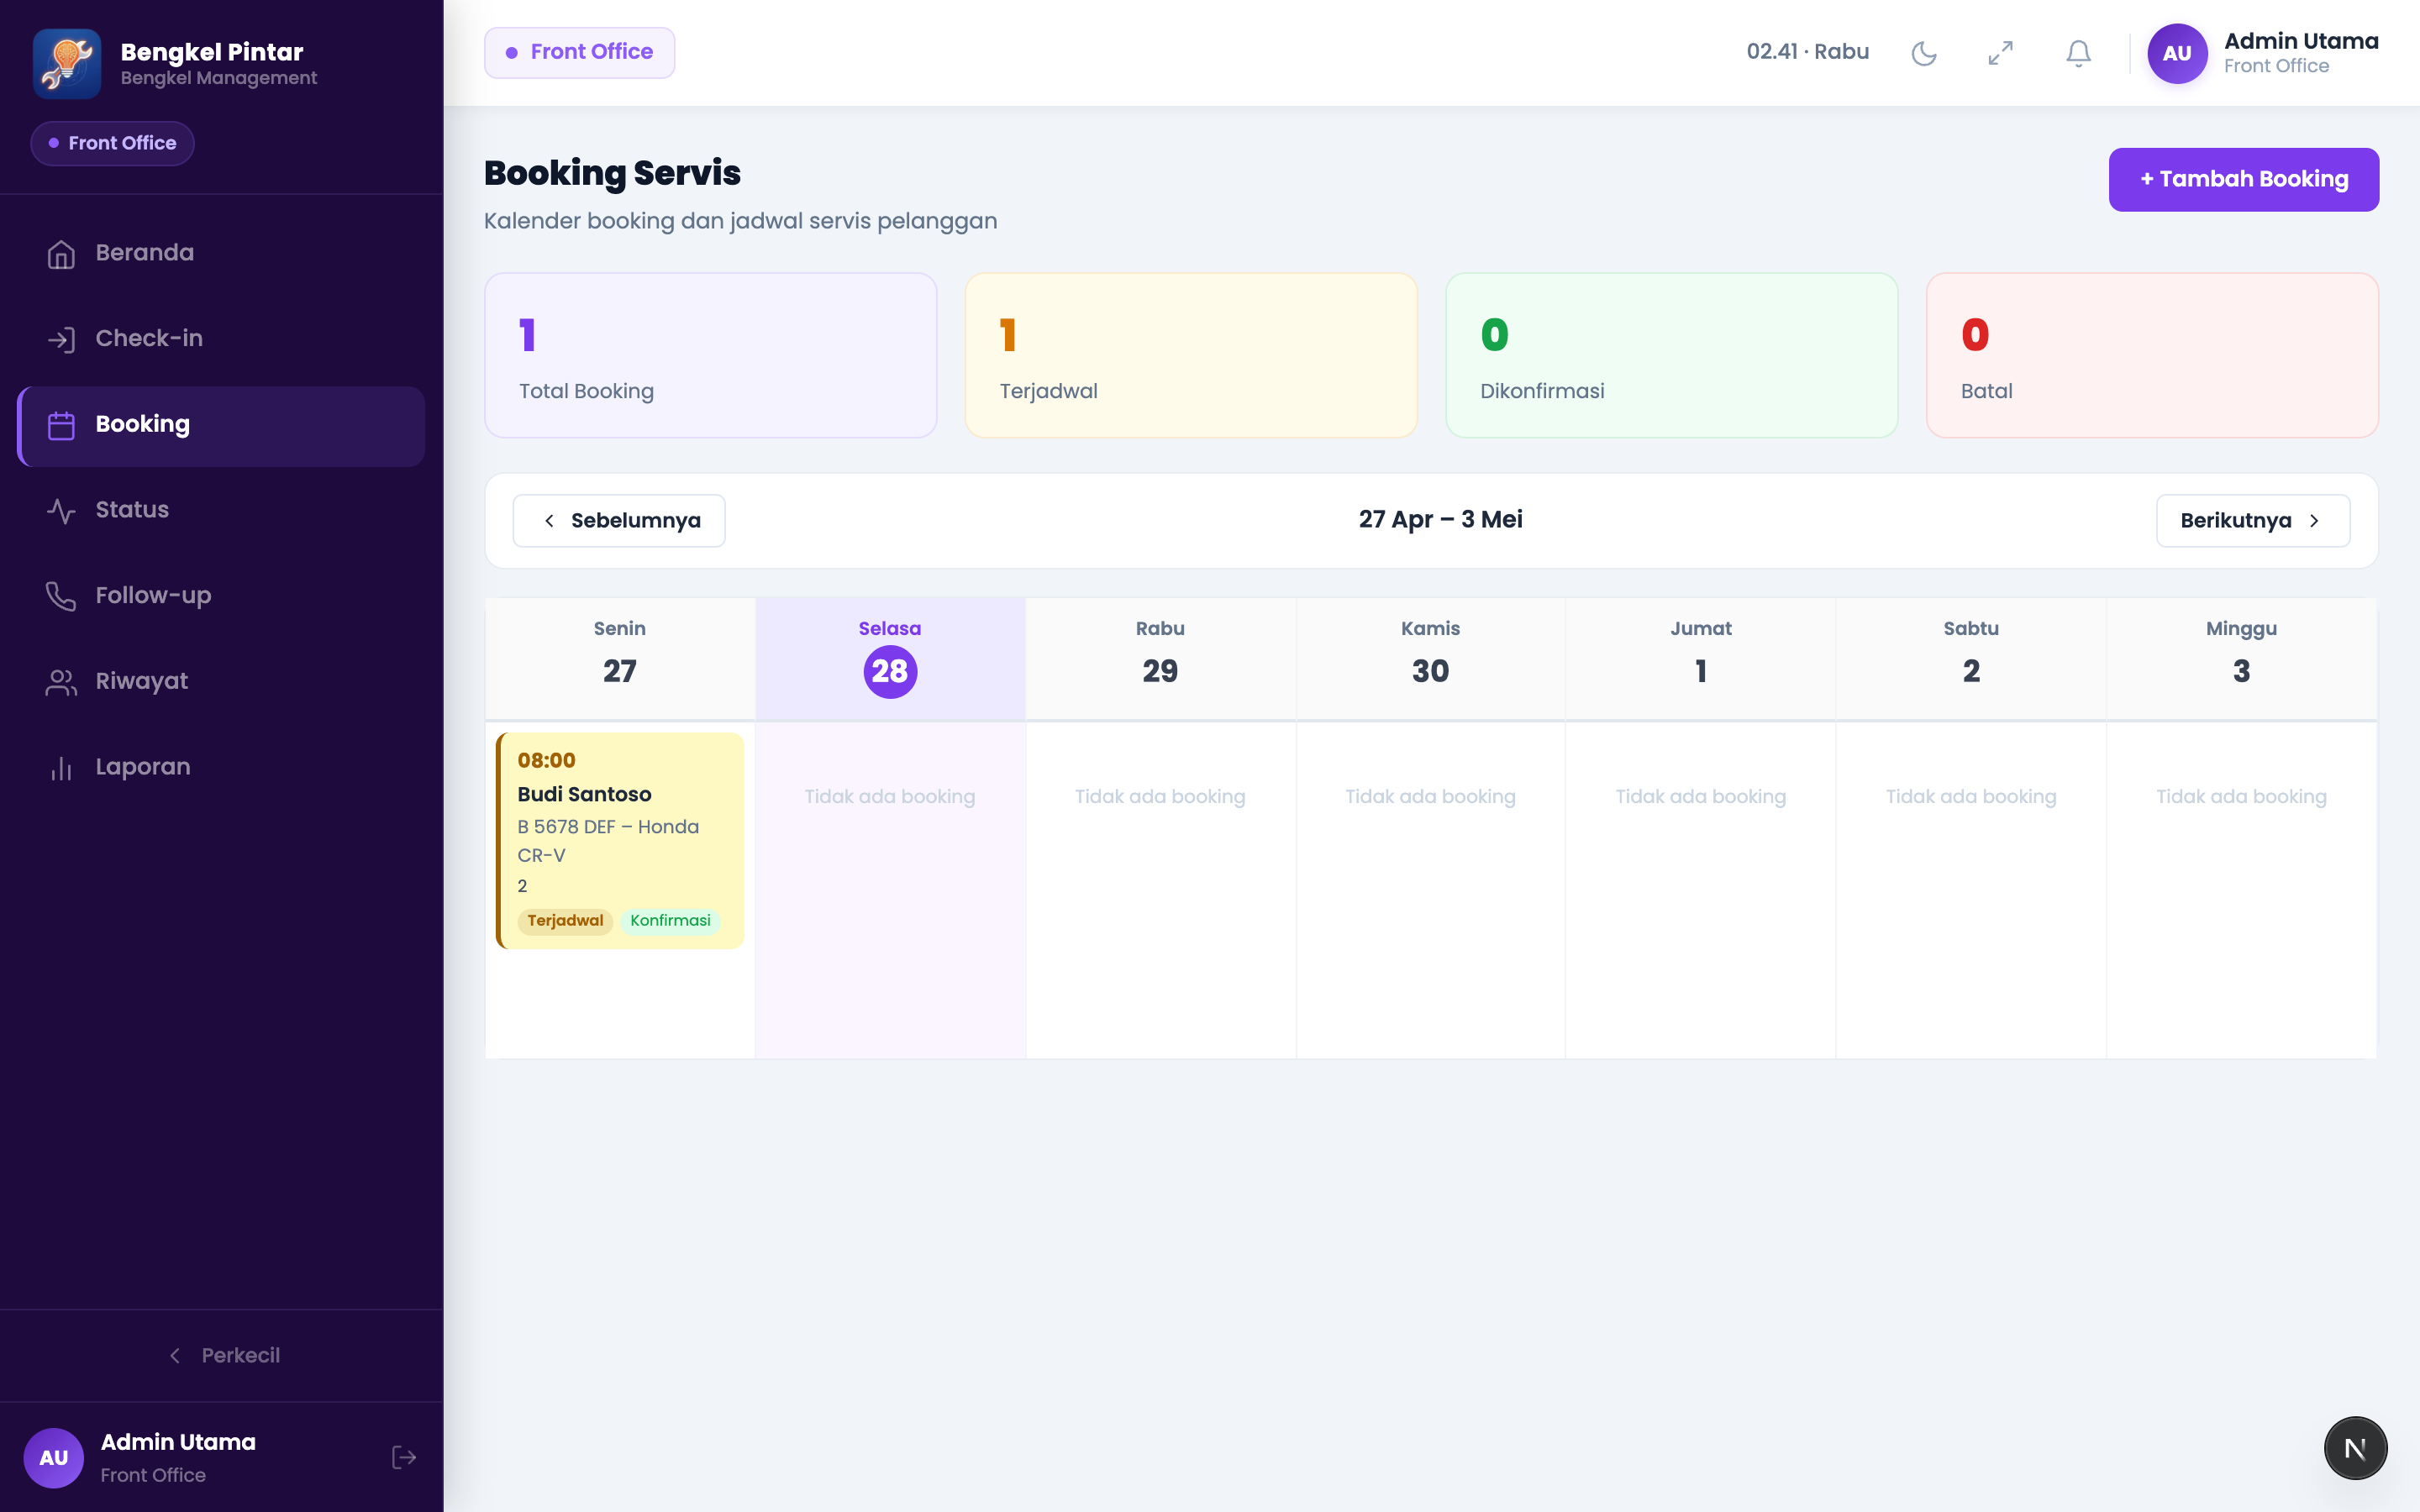Click the round N button at bottom right
The image size is (2420, 1512).
[2355, 1448]
